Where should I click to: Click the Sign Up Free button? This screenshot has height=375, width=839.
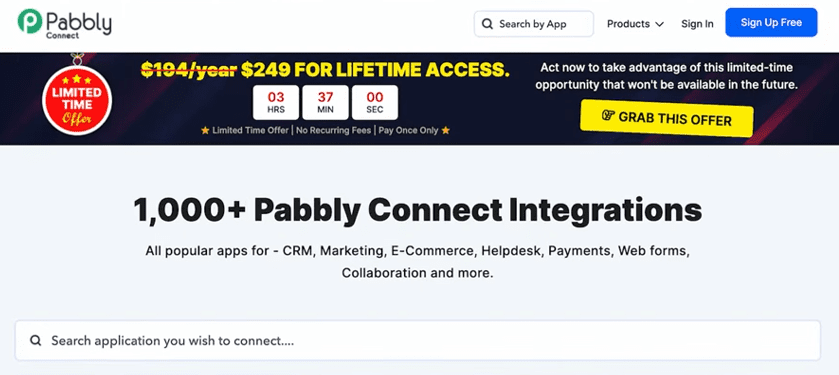pyautogui.click(x=771, y=22)
